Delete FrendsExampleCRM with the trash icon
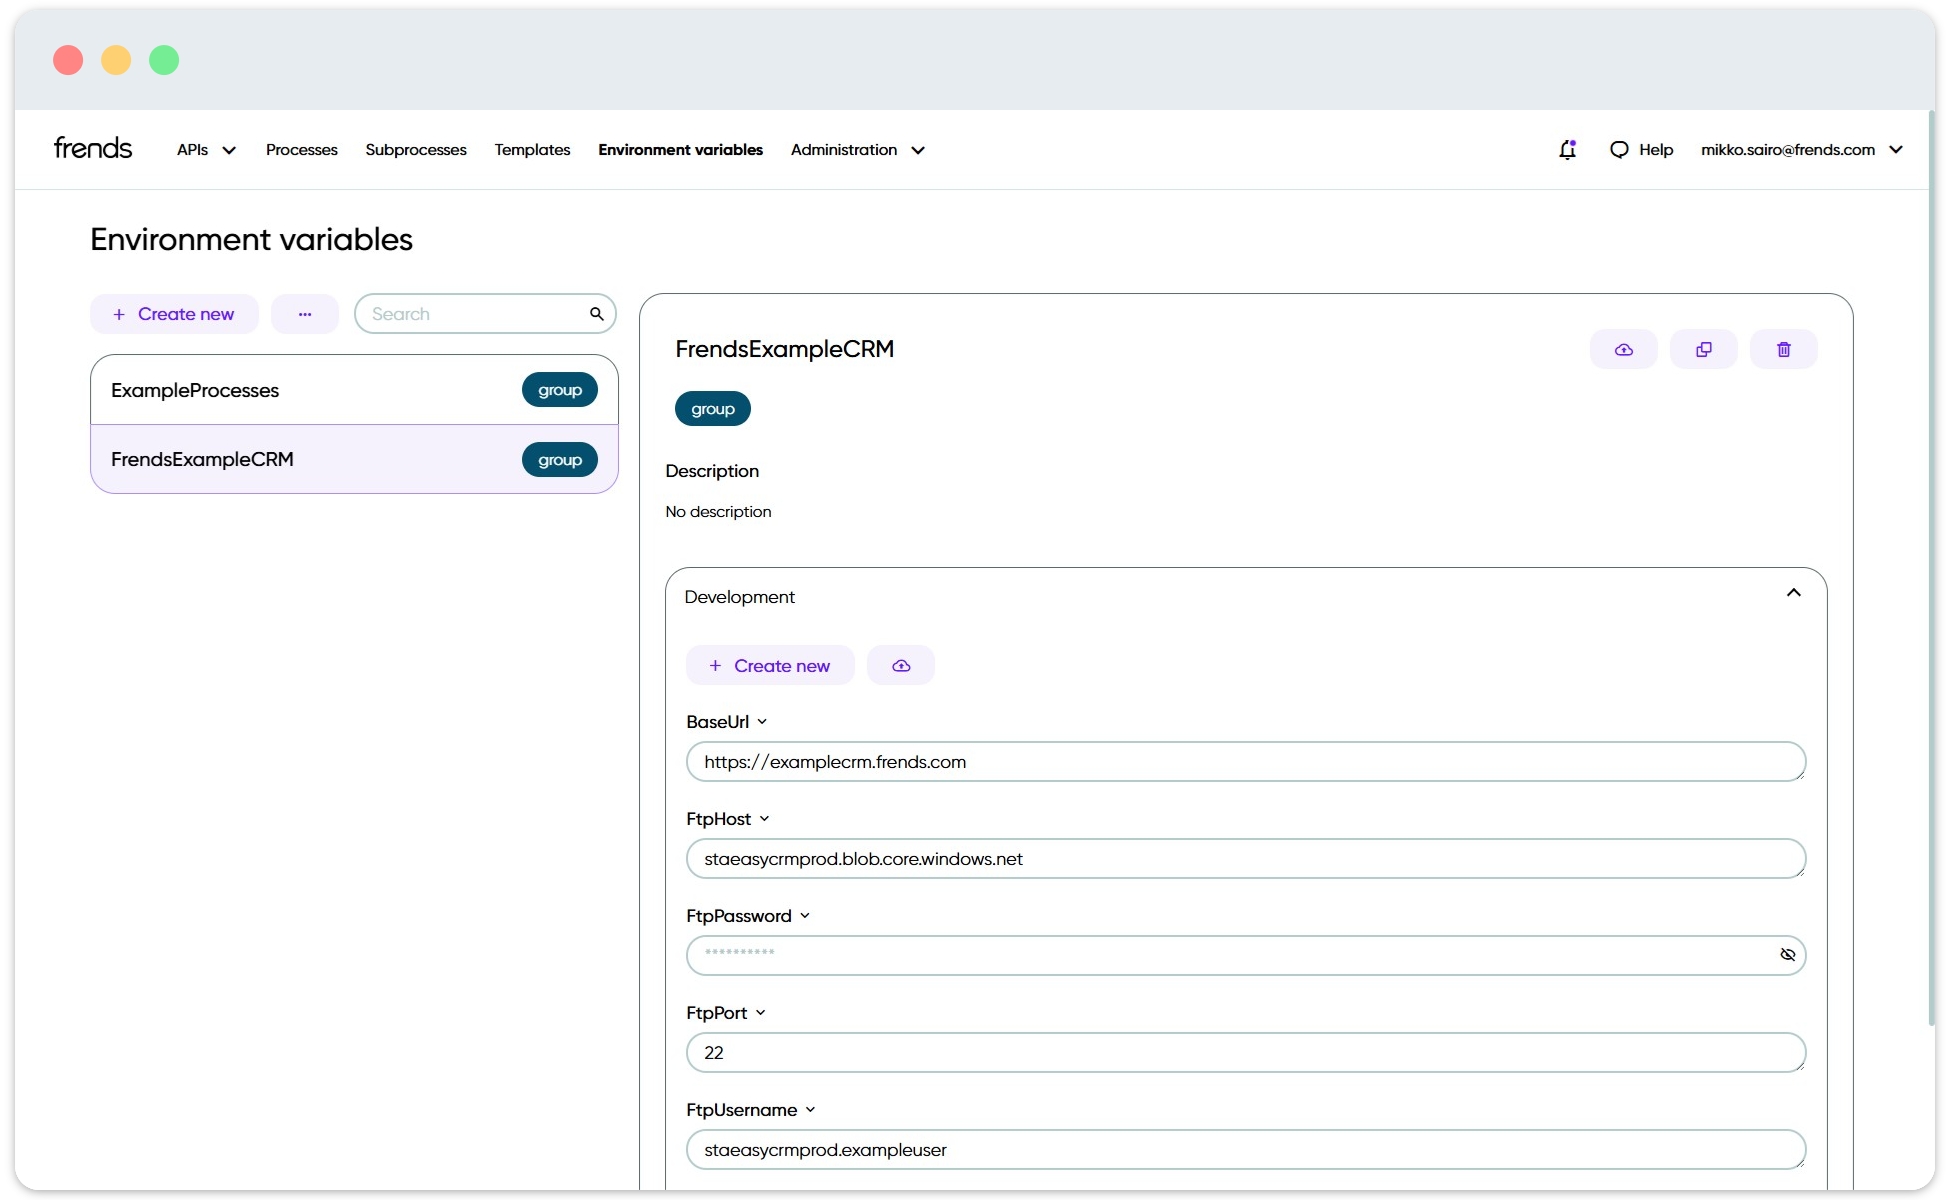Viewport: 1950px width, 1200px height. click(1783, 349)
